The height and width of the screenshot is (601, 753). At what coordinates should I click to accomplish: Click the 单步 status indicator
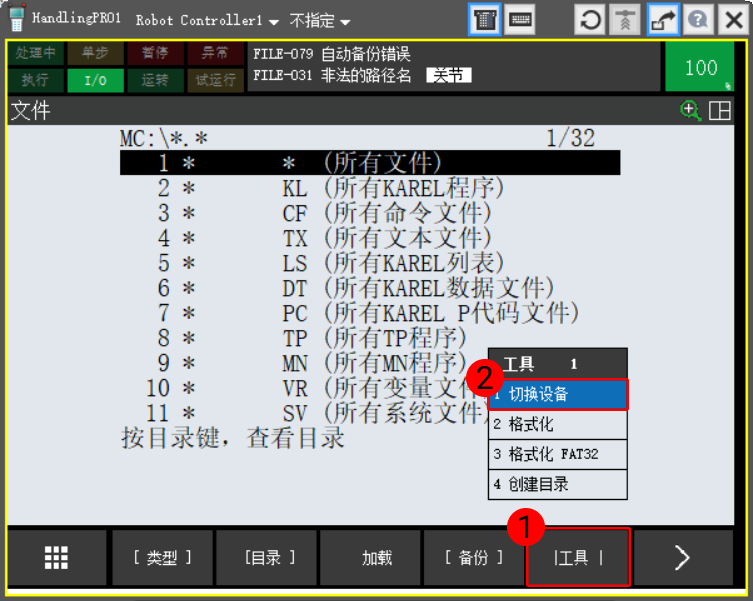click(x=95, y=53)
